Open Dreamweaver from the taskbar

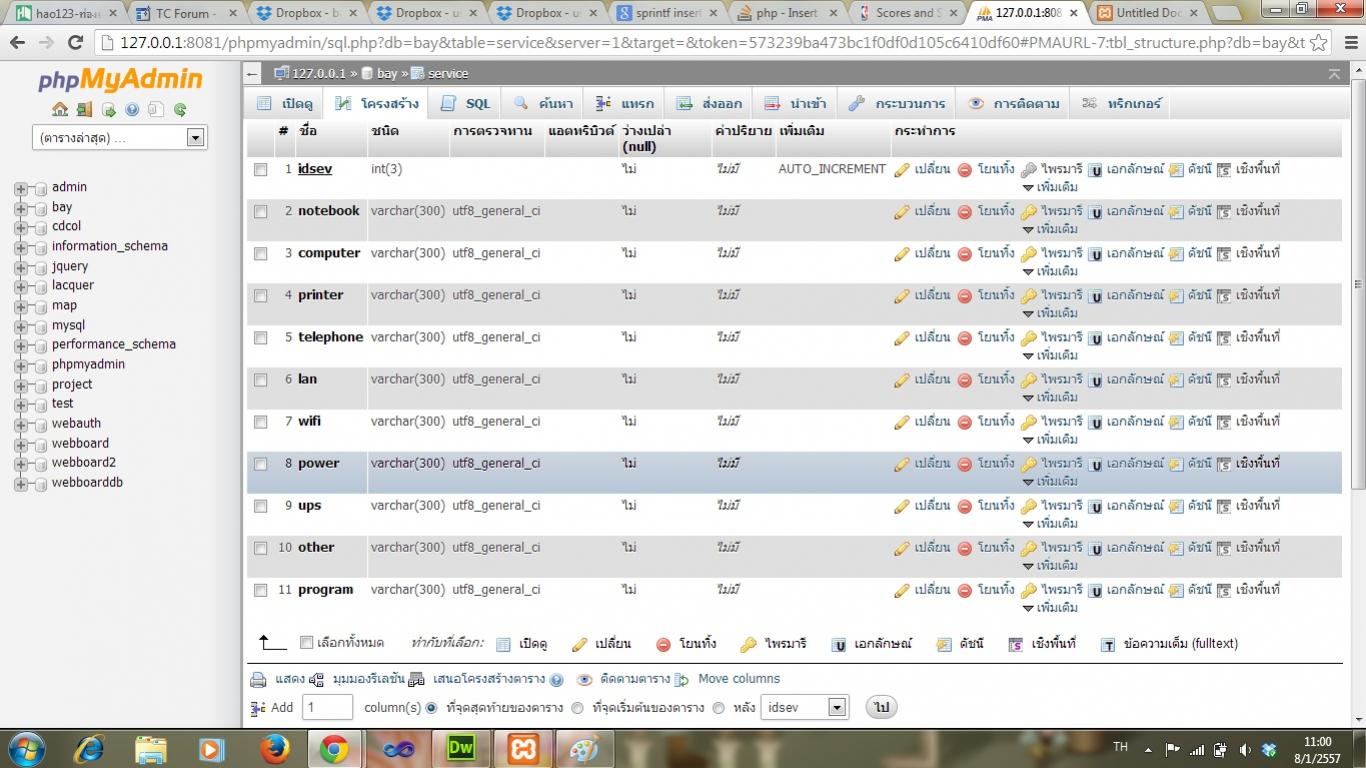460,748
